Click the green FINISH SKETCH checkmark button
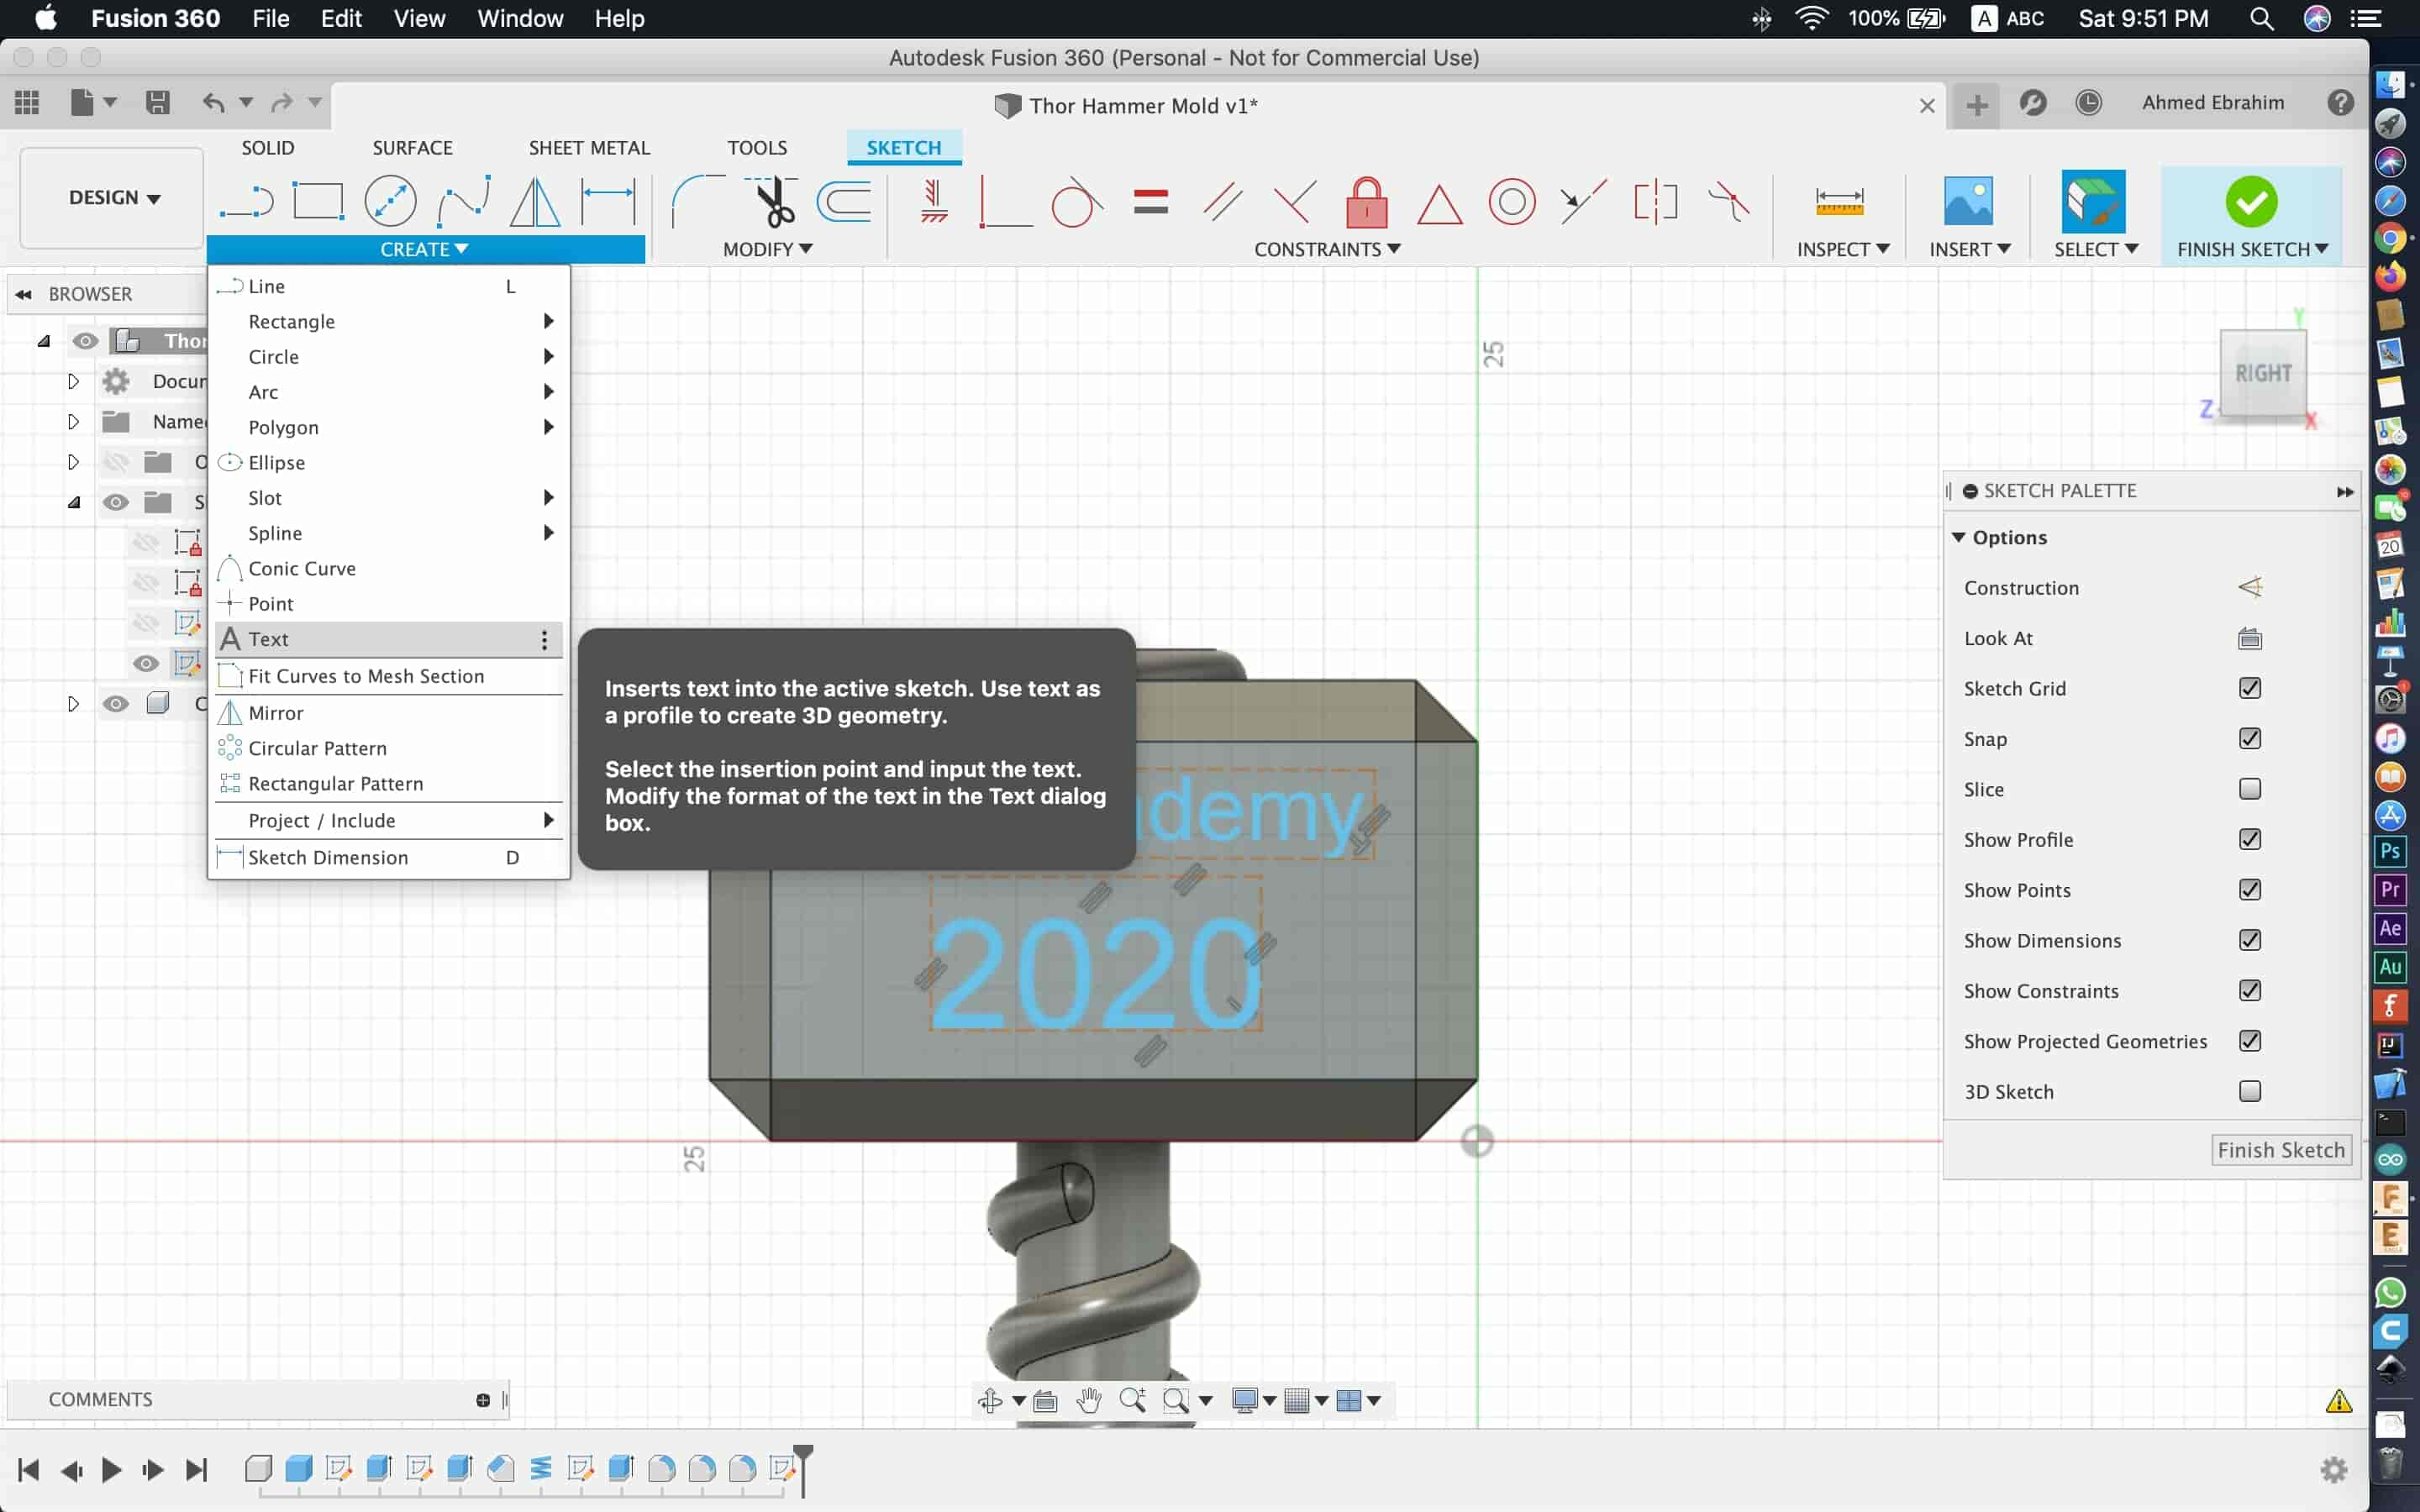This screenshot has width=2420, height=1512. coord(2250,201)
